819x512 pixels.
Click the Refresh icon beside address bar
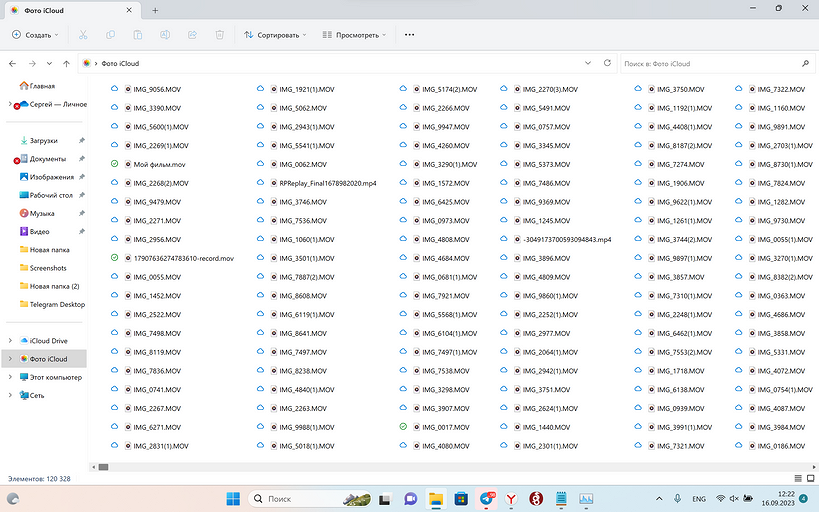(x=608, y=63)
